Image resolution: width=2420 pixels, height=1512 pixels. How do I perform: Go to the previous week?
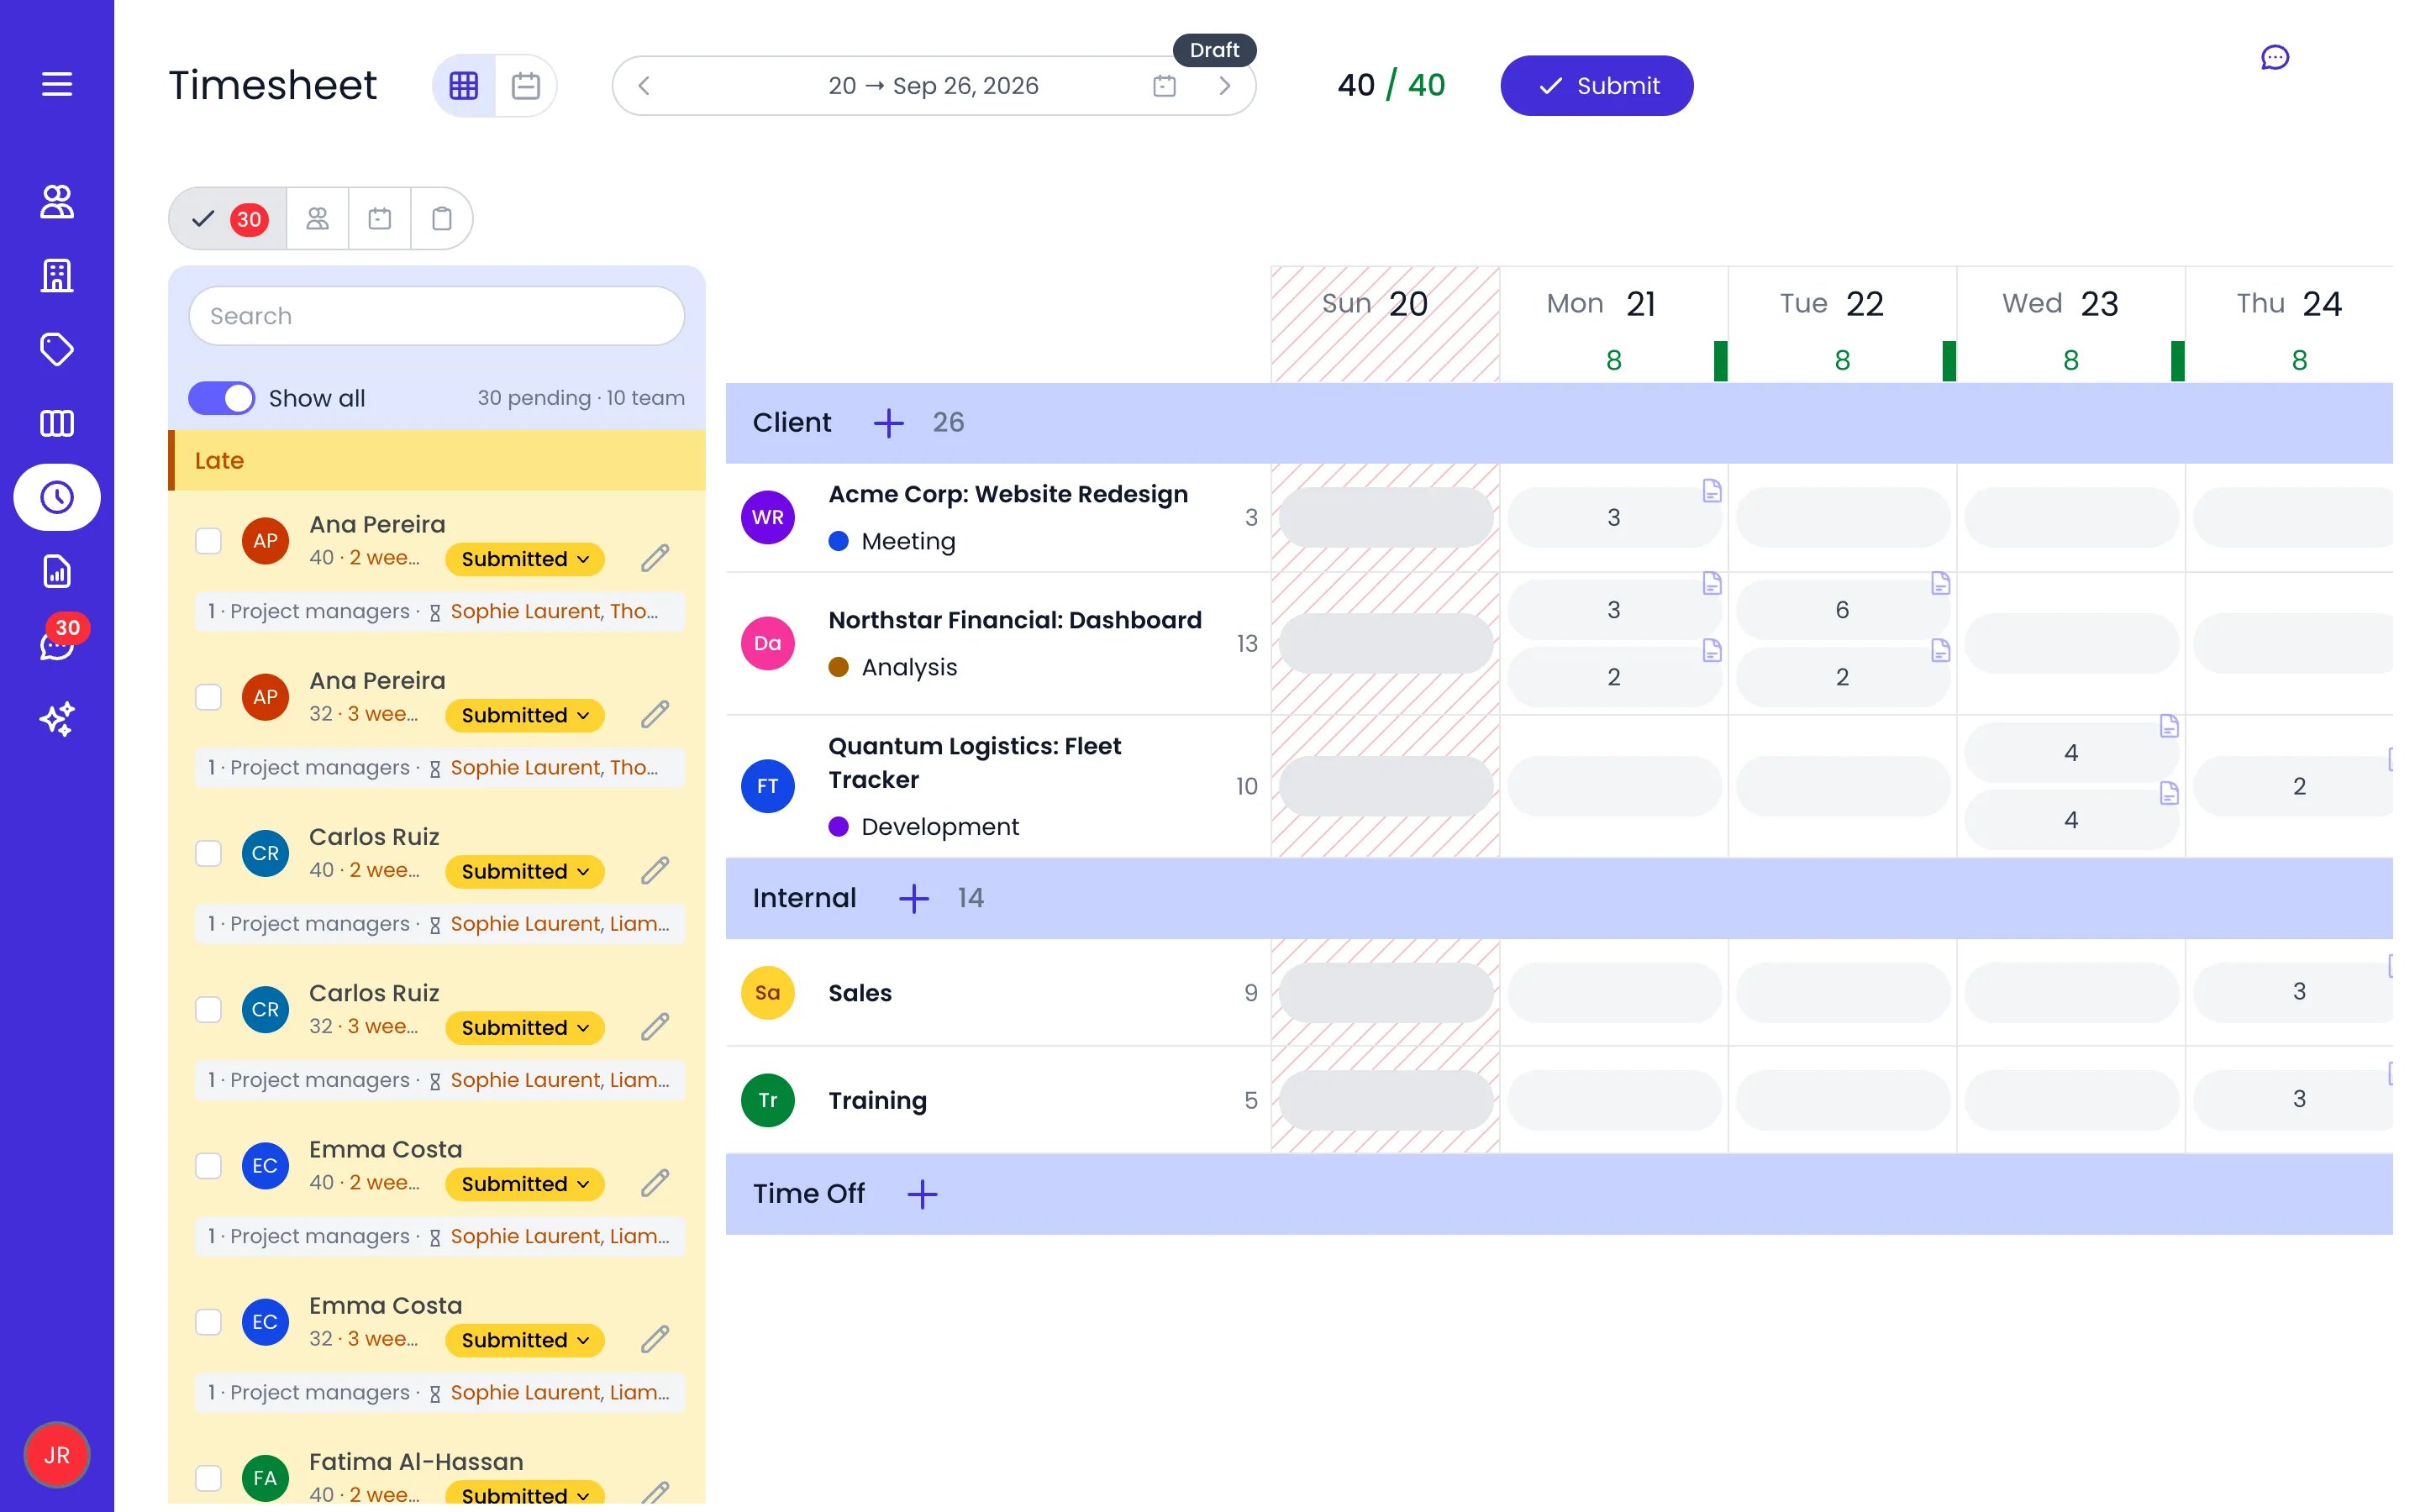[x=644, y=86]
